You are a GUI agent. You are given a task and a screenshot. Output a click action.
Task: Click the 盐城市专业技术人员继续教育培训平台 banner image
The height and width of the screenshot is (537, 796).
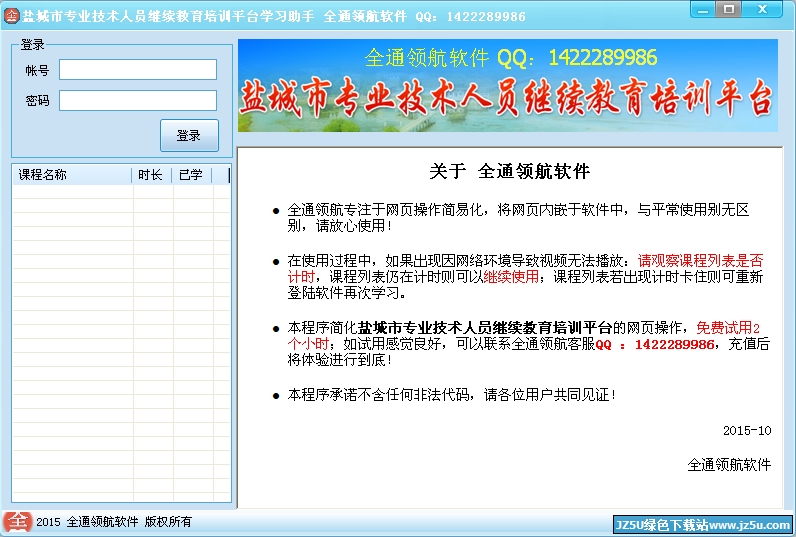[508, 85]
